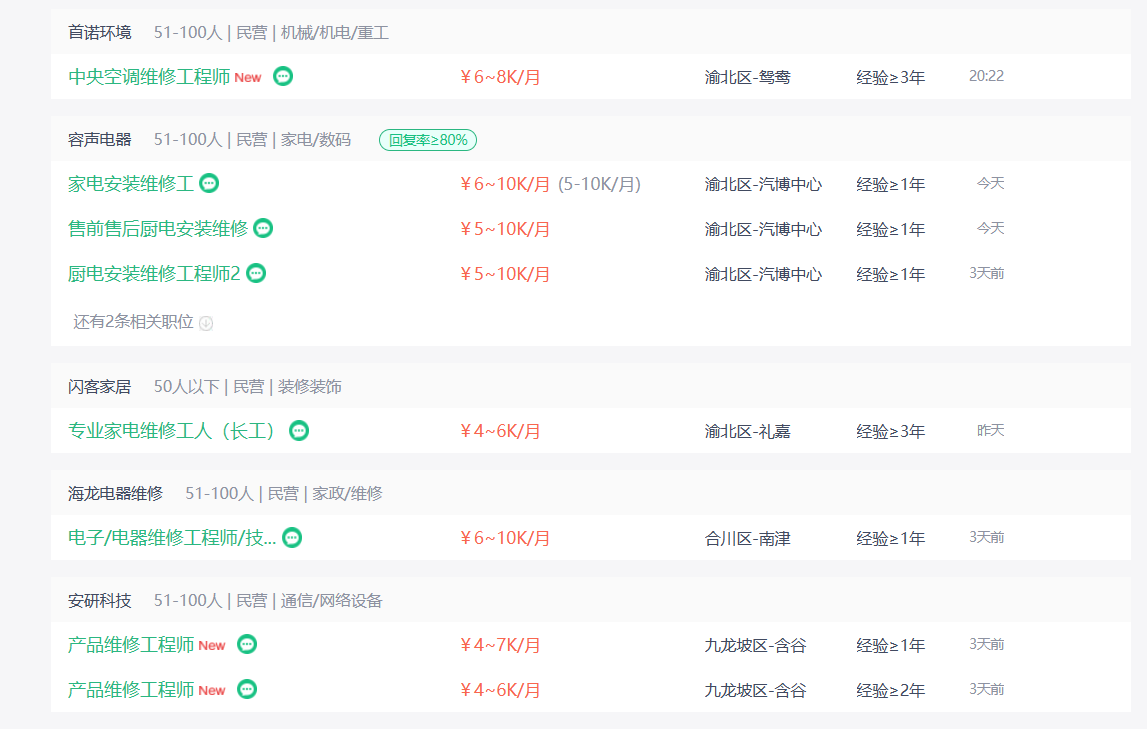
Task: Start chat for 专业家电维修工人（长工）
Action: [299, 430]
